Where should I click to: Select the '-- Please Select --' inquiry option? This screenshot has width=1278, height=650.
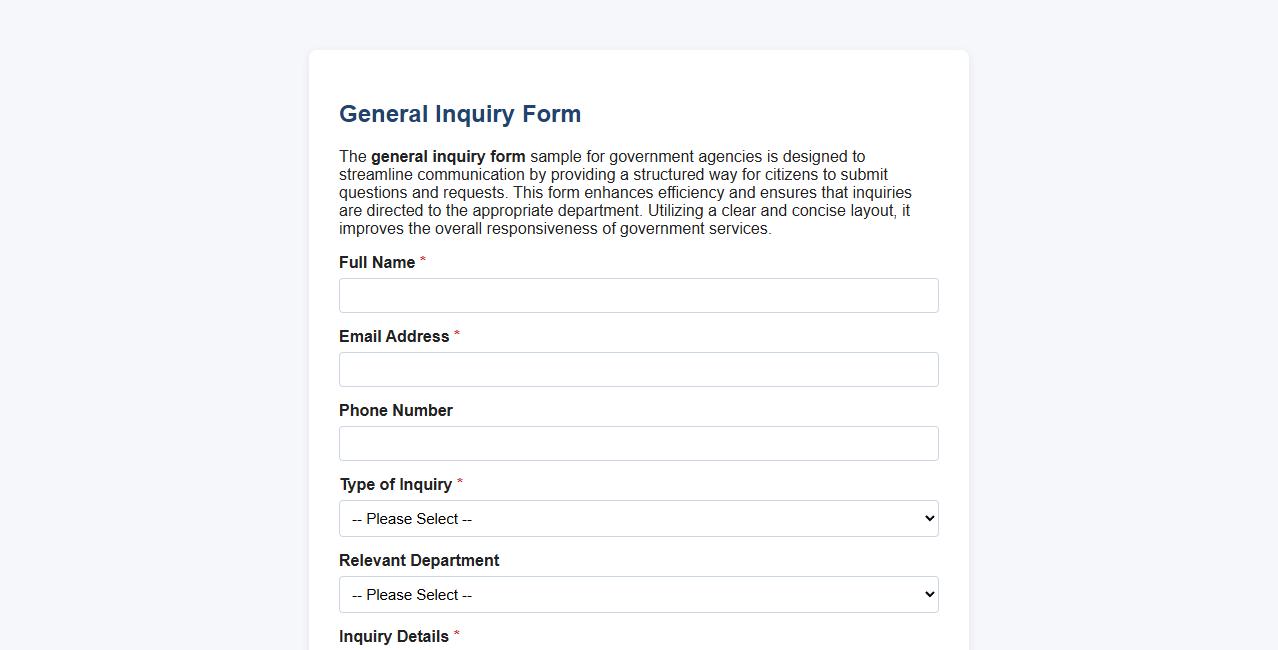click(638, 518)
